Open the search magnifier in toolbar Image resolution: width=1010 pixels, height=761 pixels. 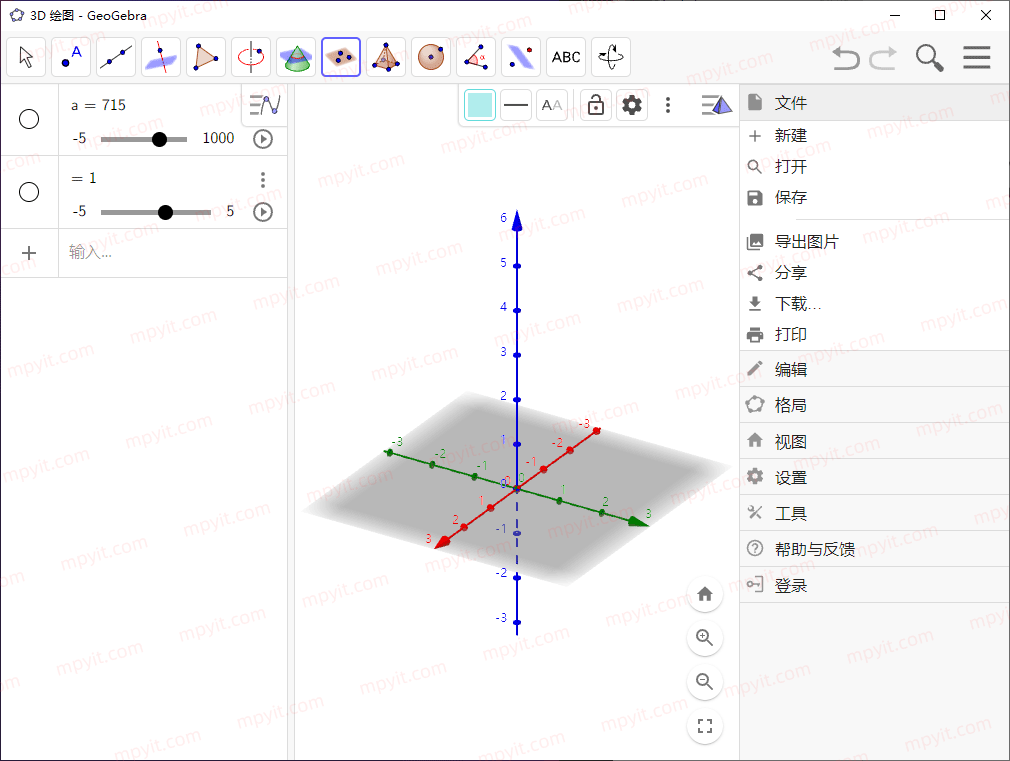click(x=929, y=58)
